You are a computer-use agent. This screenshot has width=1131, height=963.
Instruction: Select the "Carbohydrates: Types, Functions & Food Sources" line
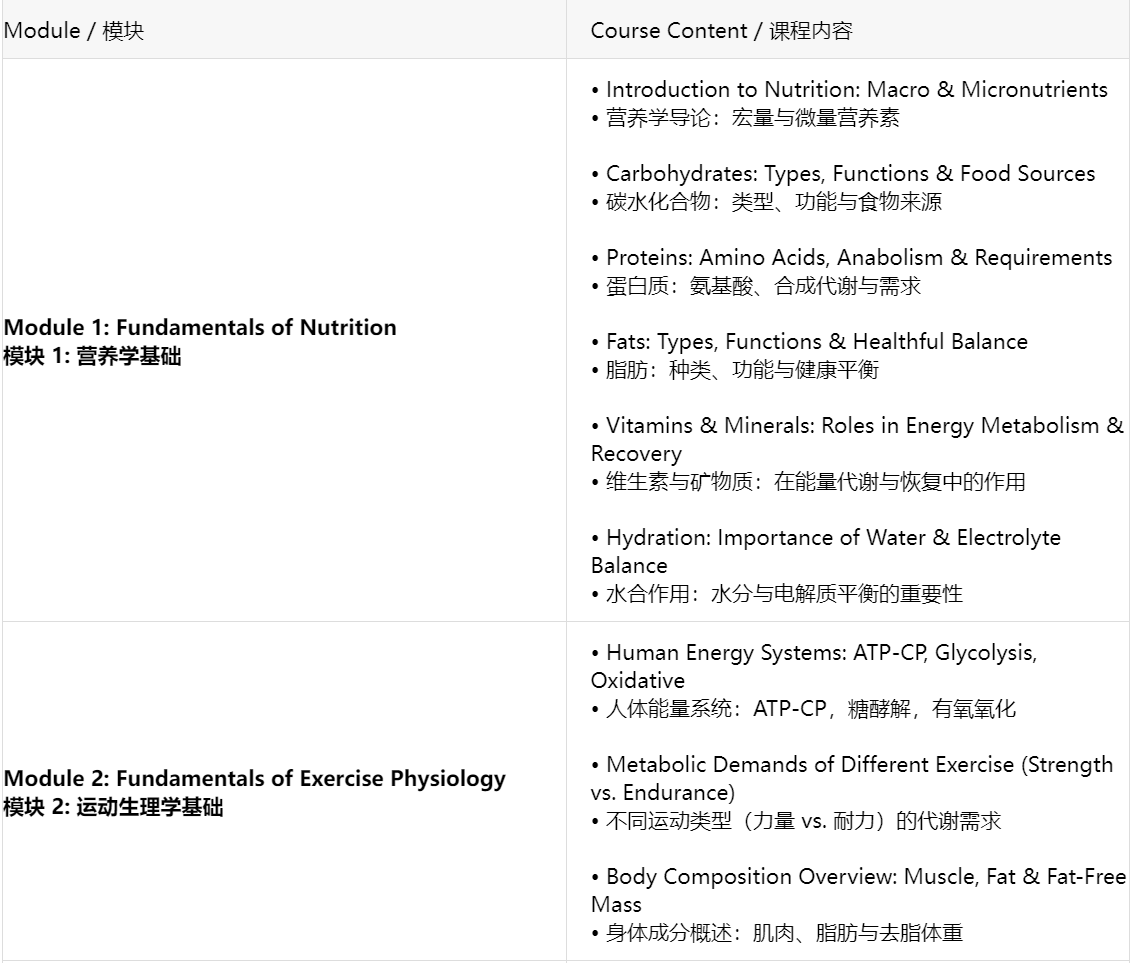(x=850, y=174)
